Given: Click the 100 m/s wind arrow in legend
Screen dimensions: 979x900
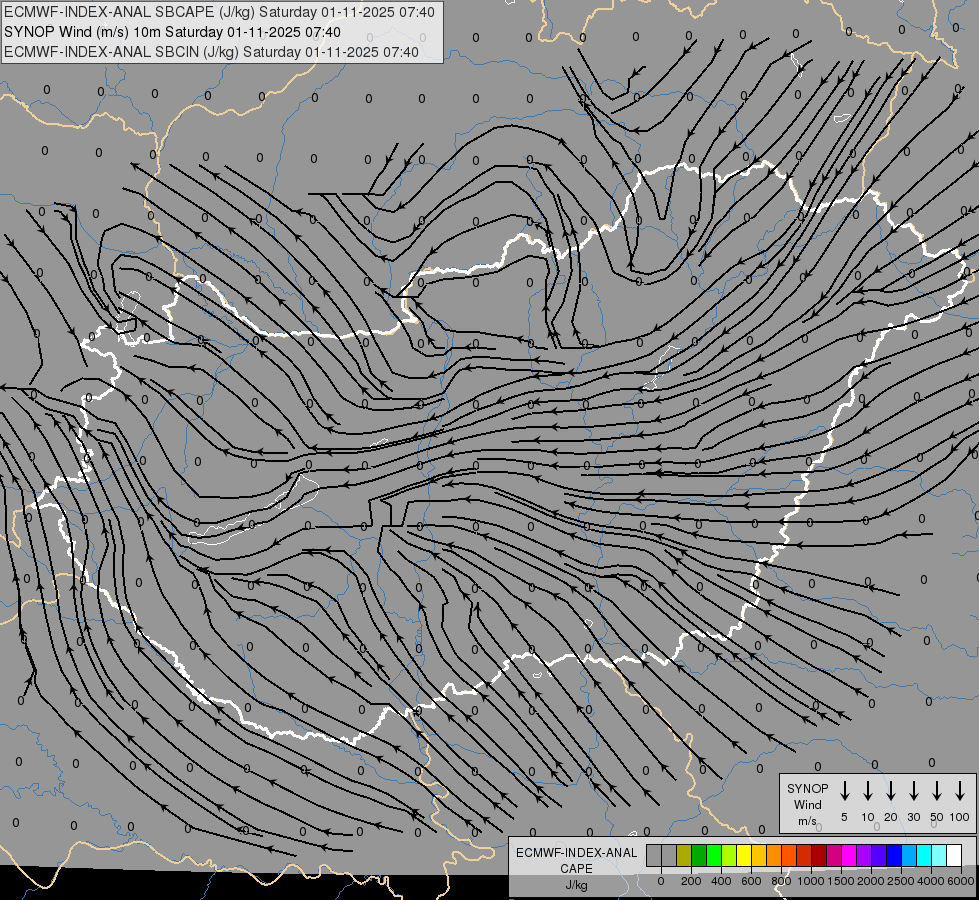Looking at the screenshot, I should 960,790.
